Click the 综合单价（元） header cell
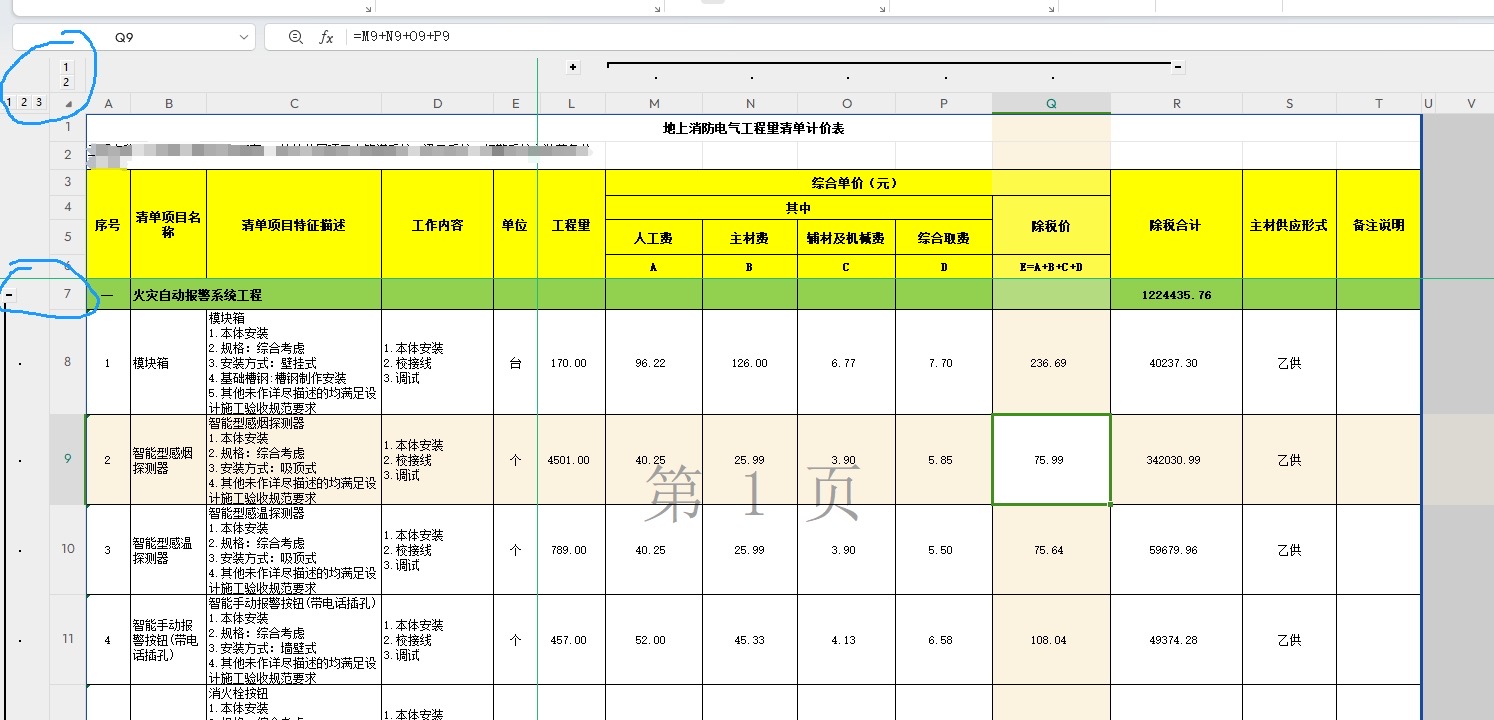Viewport: 1494px width, 720px height. (858, 182)
